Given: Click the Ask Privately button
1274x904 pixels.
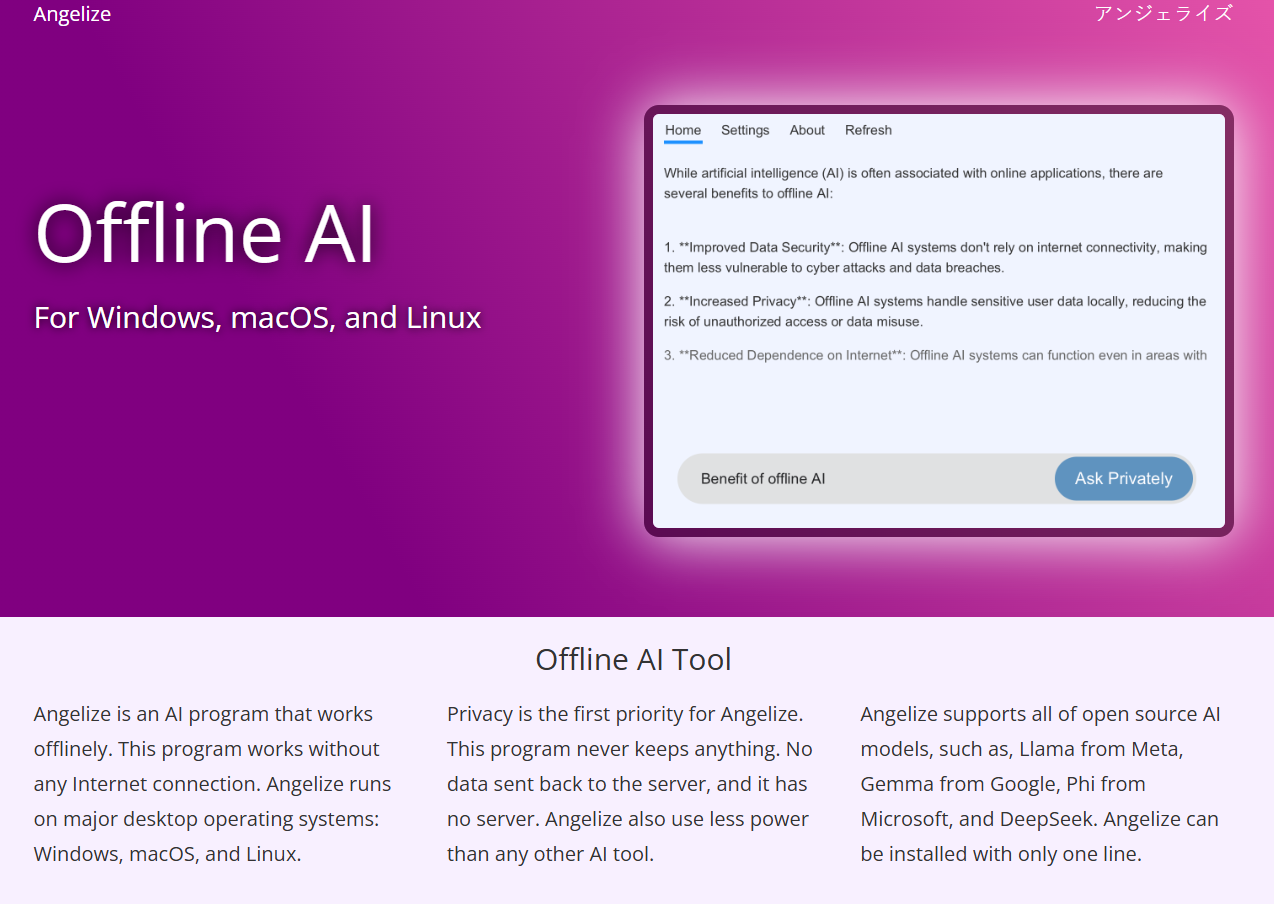Looking at the screenshot, I should coord(1123,479).
